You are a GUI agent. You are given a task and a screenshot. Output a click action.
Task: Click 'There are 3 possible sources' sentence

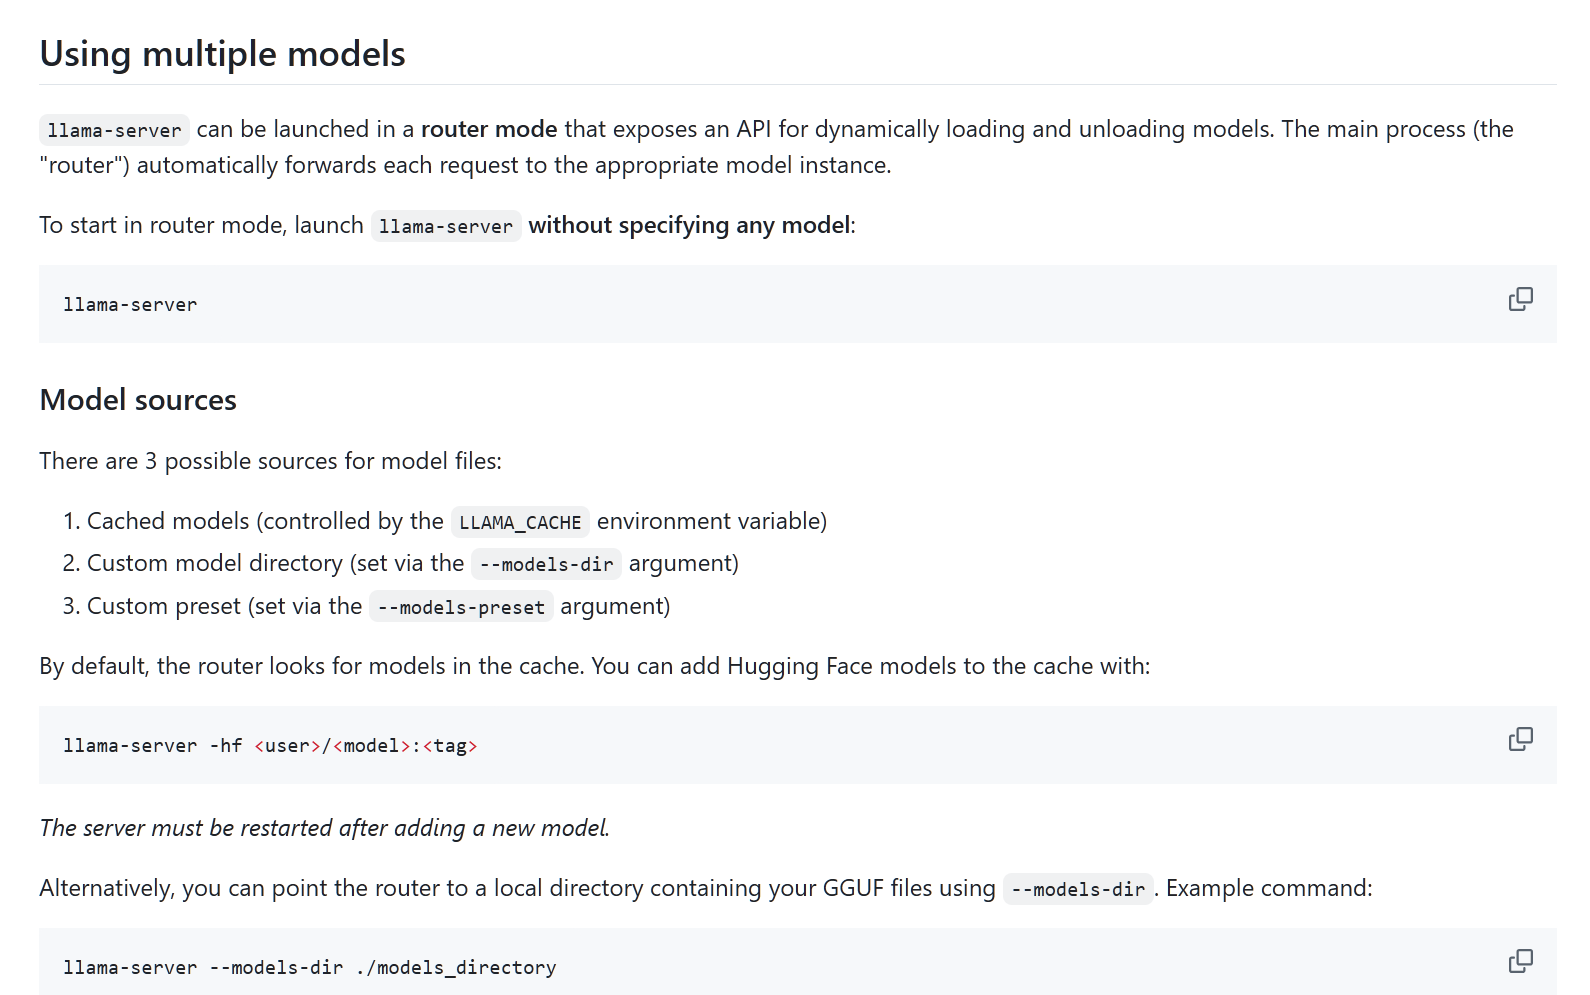270,461
